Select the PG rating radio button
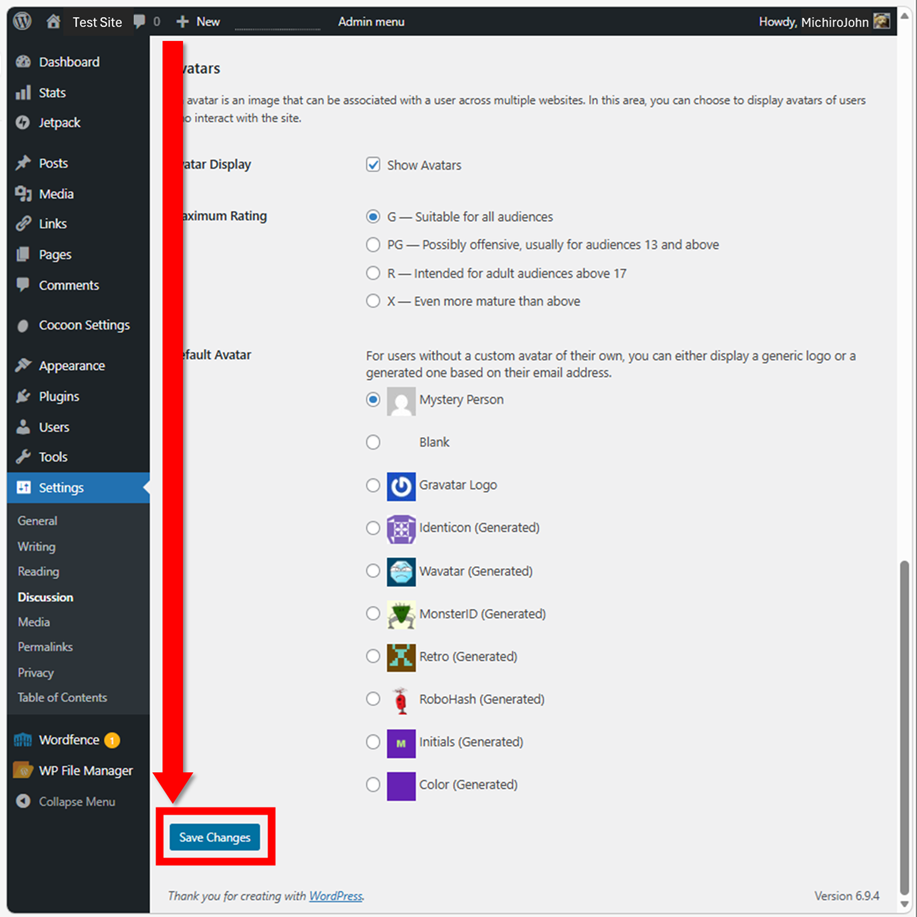The height and width of the screenshot is (917, 917). pos(374,245)
